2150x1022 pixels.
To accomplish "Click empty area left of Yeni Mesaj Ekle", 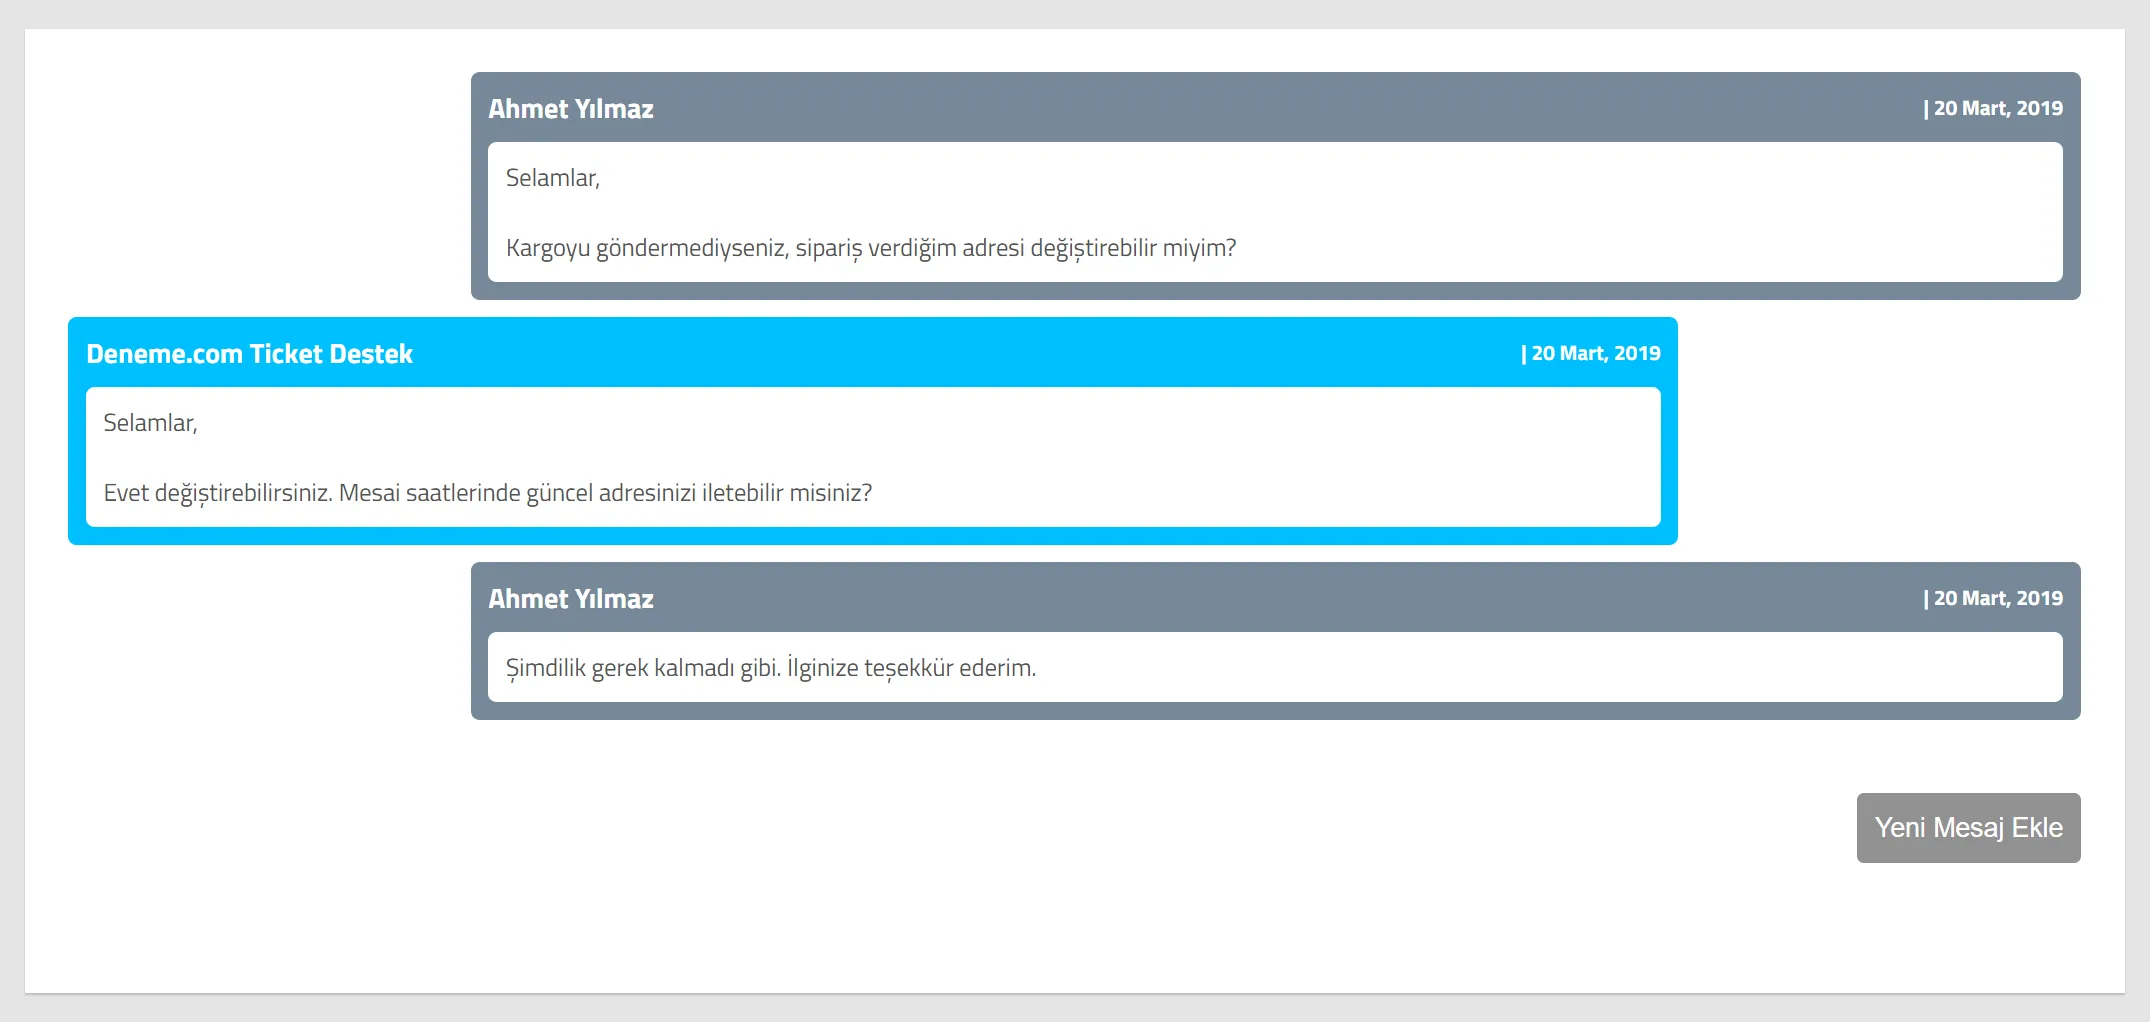I will tap(1000, 828).
